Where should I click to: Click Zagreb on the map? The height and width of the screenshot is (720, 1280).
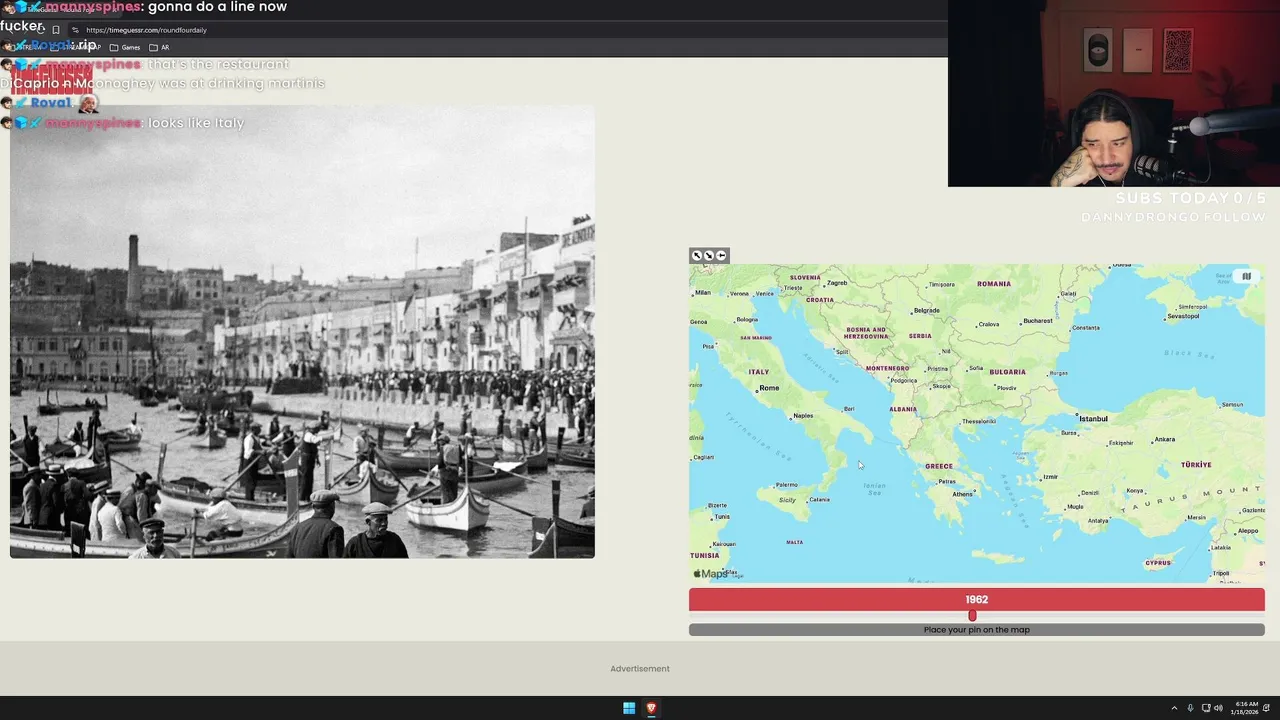[836, 283]
